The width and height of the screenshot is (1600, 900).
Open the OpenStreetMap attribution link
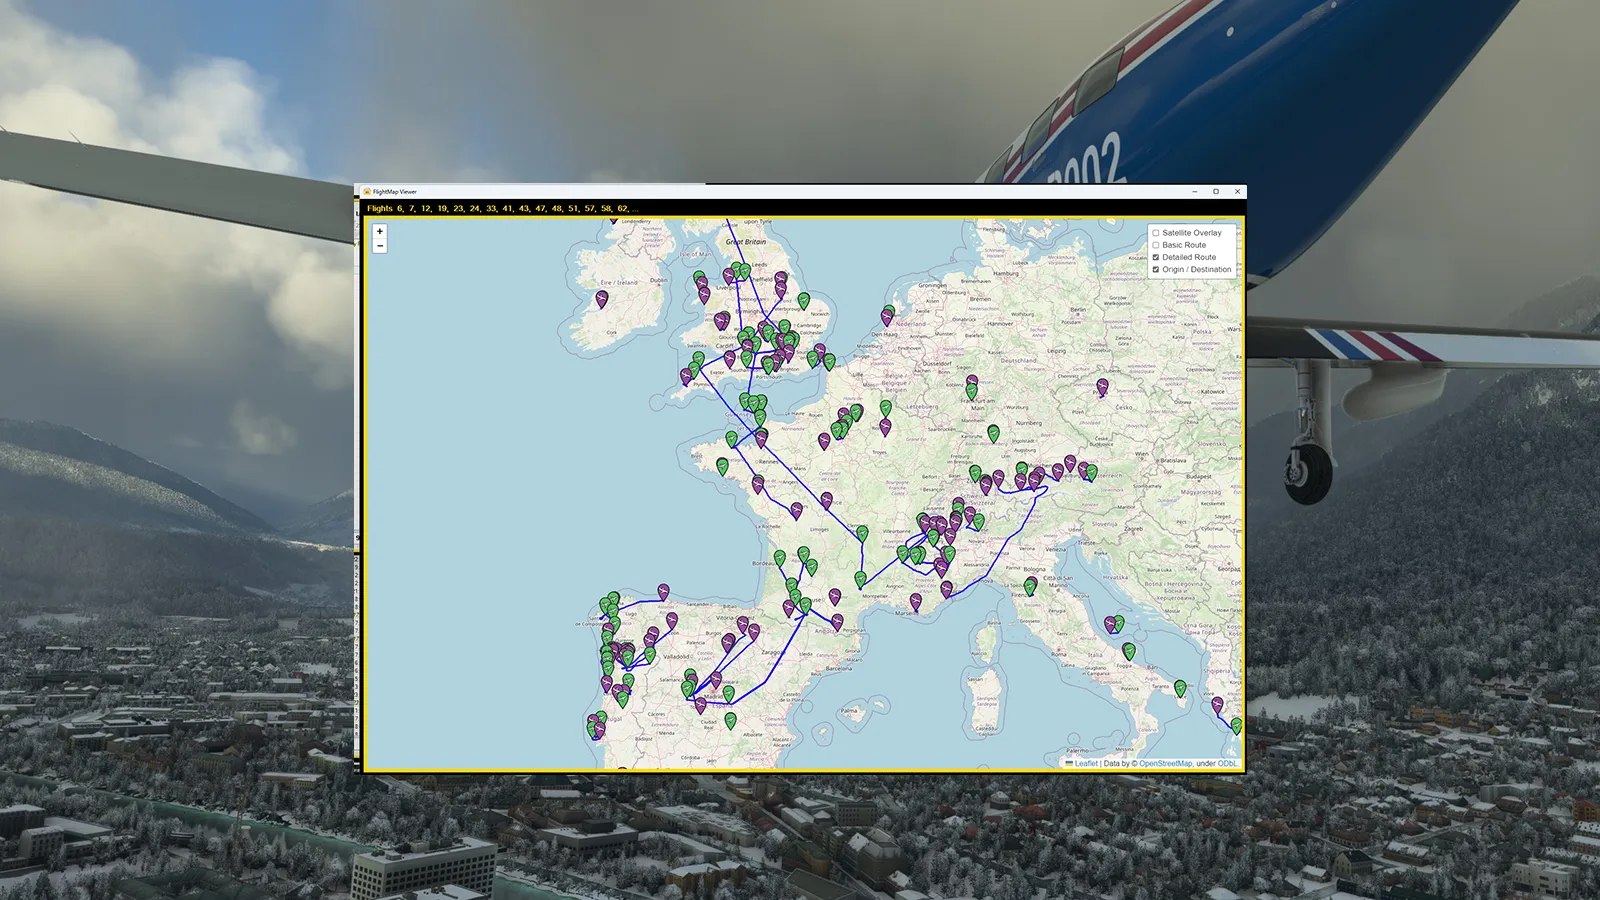pyautogui.click(x=1166, y=763)
